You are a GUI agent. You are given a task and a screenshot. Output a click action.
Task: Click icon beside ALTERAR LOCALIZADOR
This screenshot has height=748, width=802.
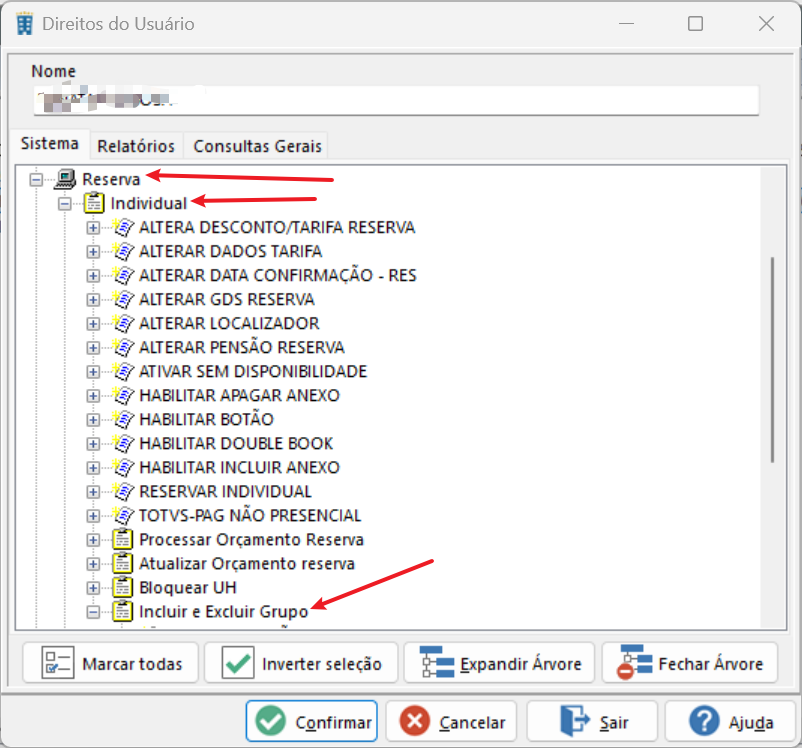click(x=123, y=323)
